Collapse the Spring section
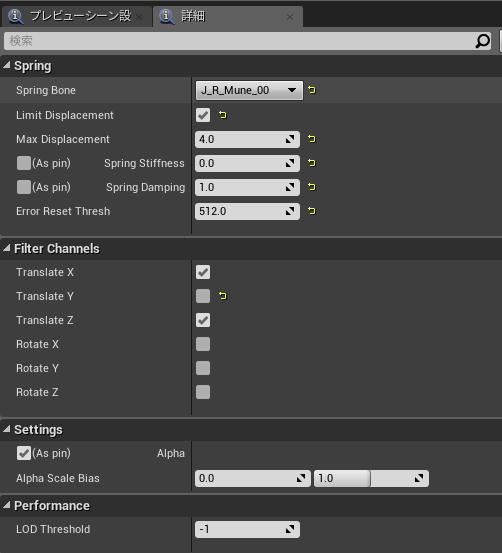This screenshot has height=553, width=502. click(6, 65)
